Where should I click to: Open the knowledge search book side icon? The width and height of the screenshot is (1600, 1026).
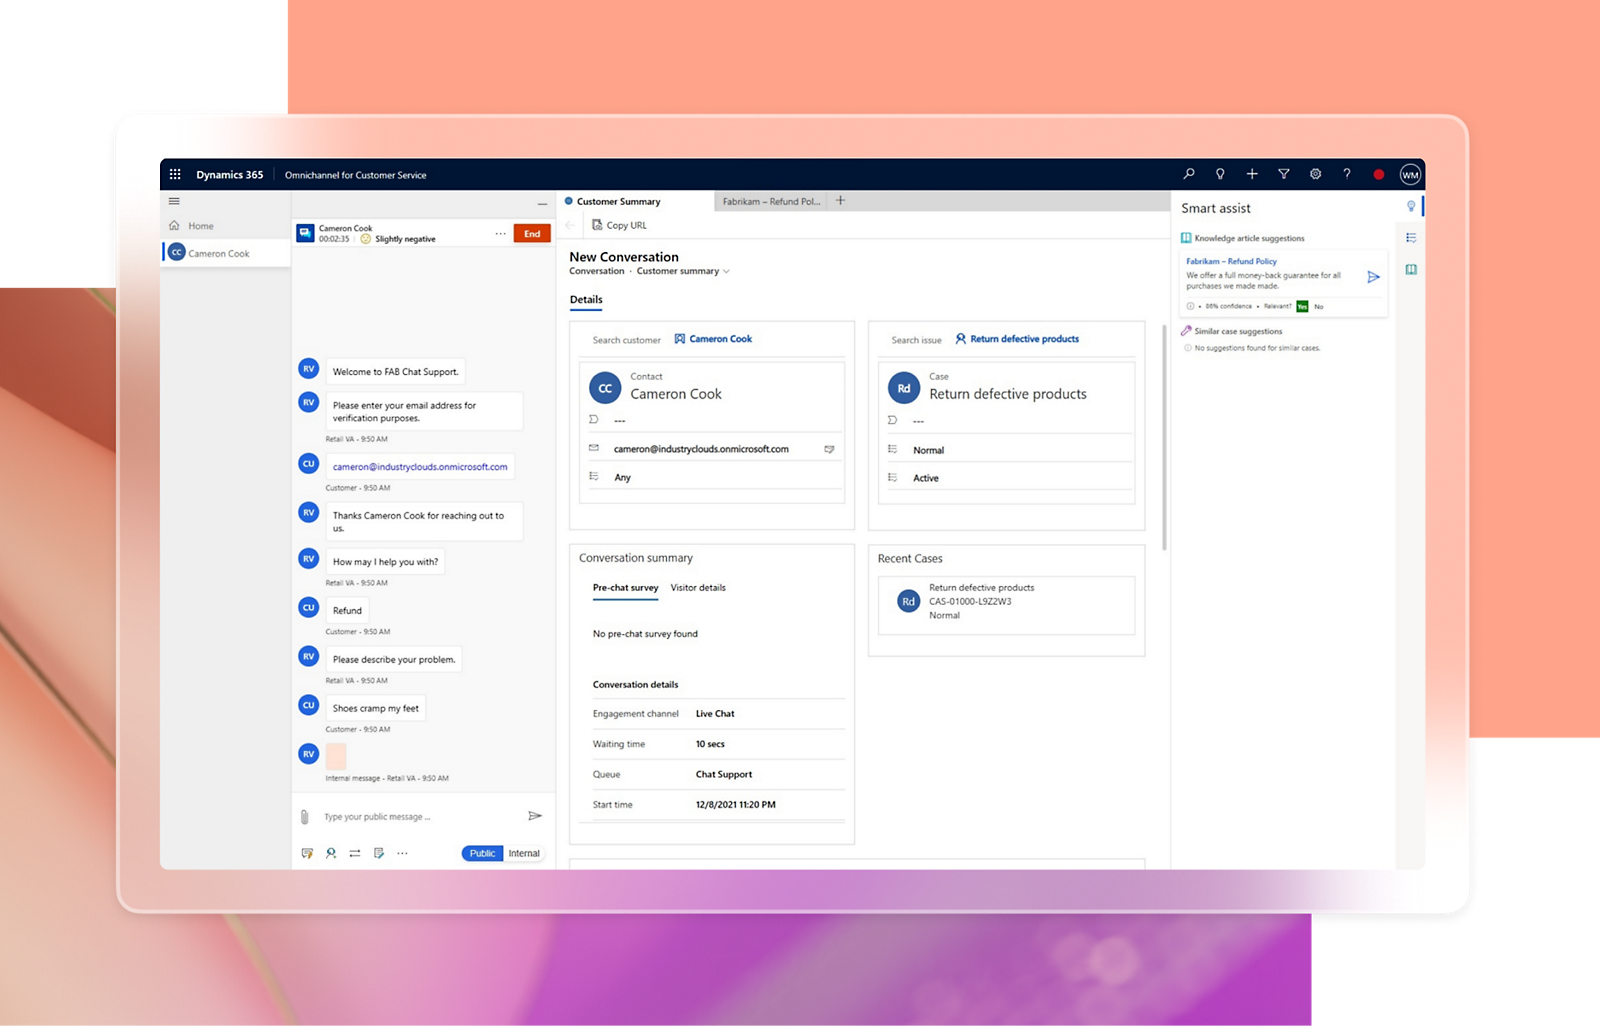click(x=1411, y=270)
